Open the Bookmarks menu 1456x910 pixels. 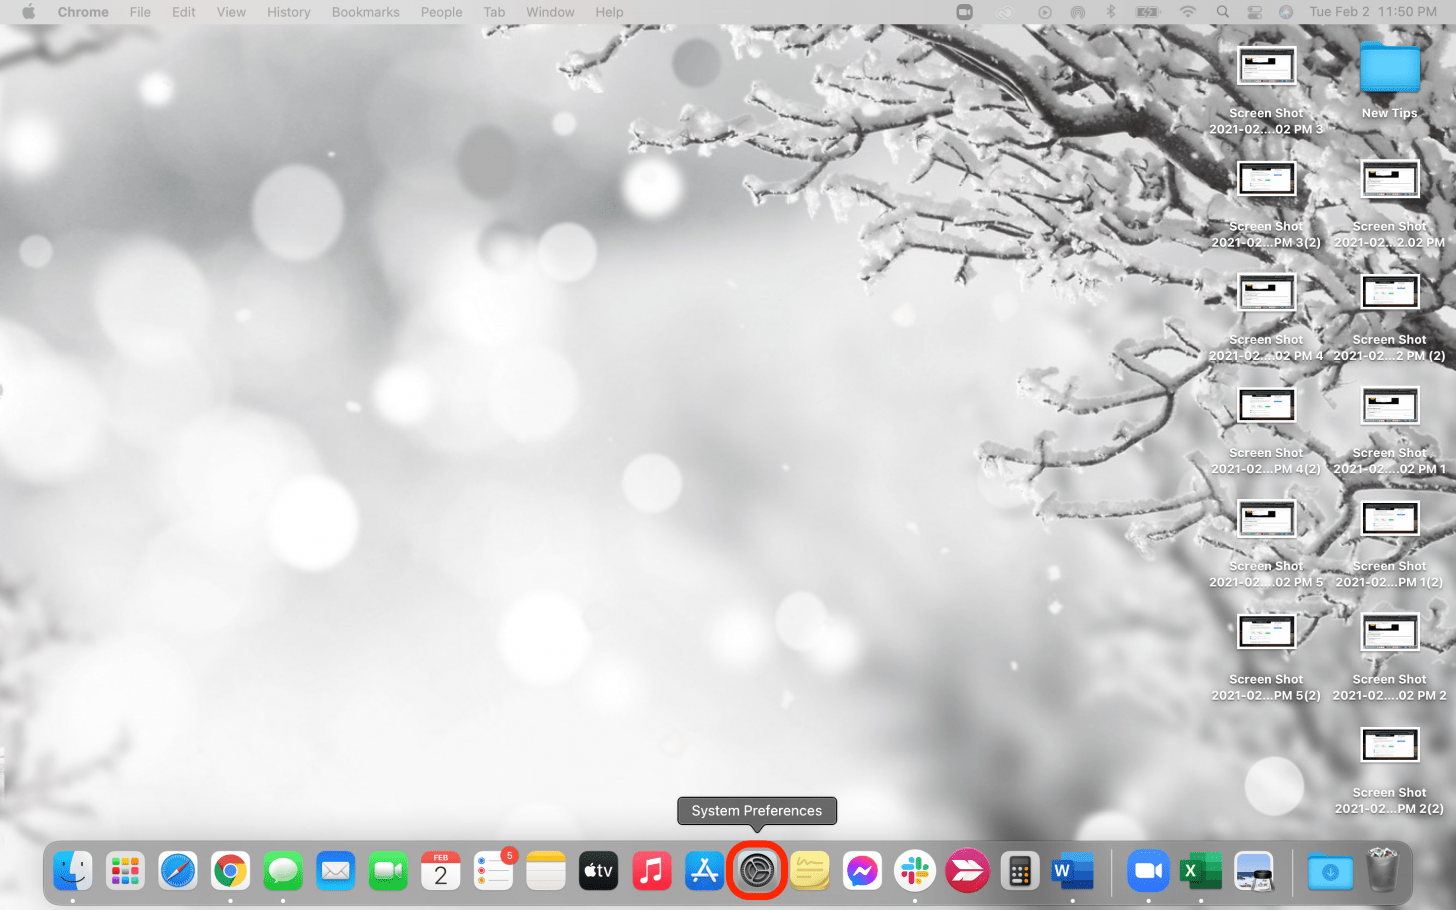coord(365,12)
